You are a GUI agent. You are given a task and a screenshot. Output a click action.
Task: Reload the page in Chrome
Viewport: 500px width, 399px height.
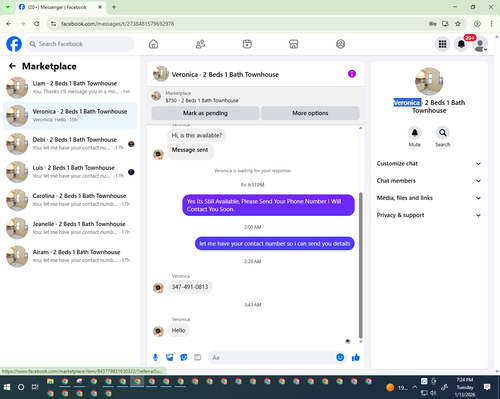point(37,24)
